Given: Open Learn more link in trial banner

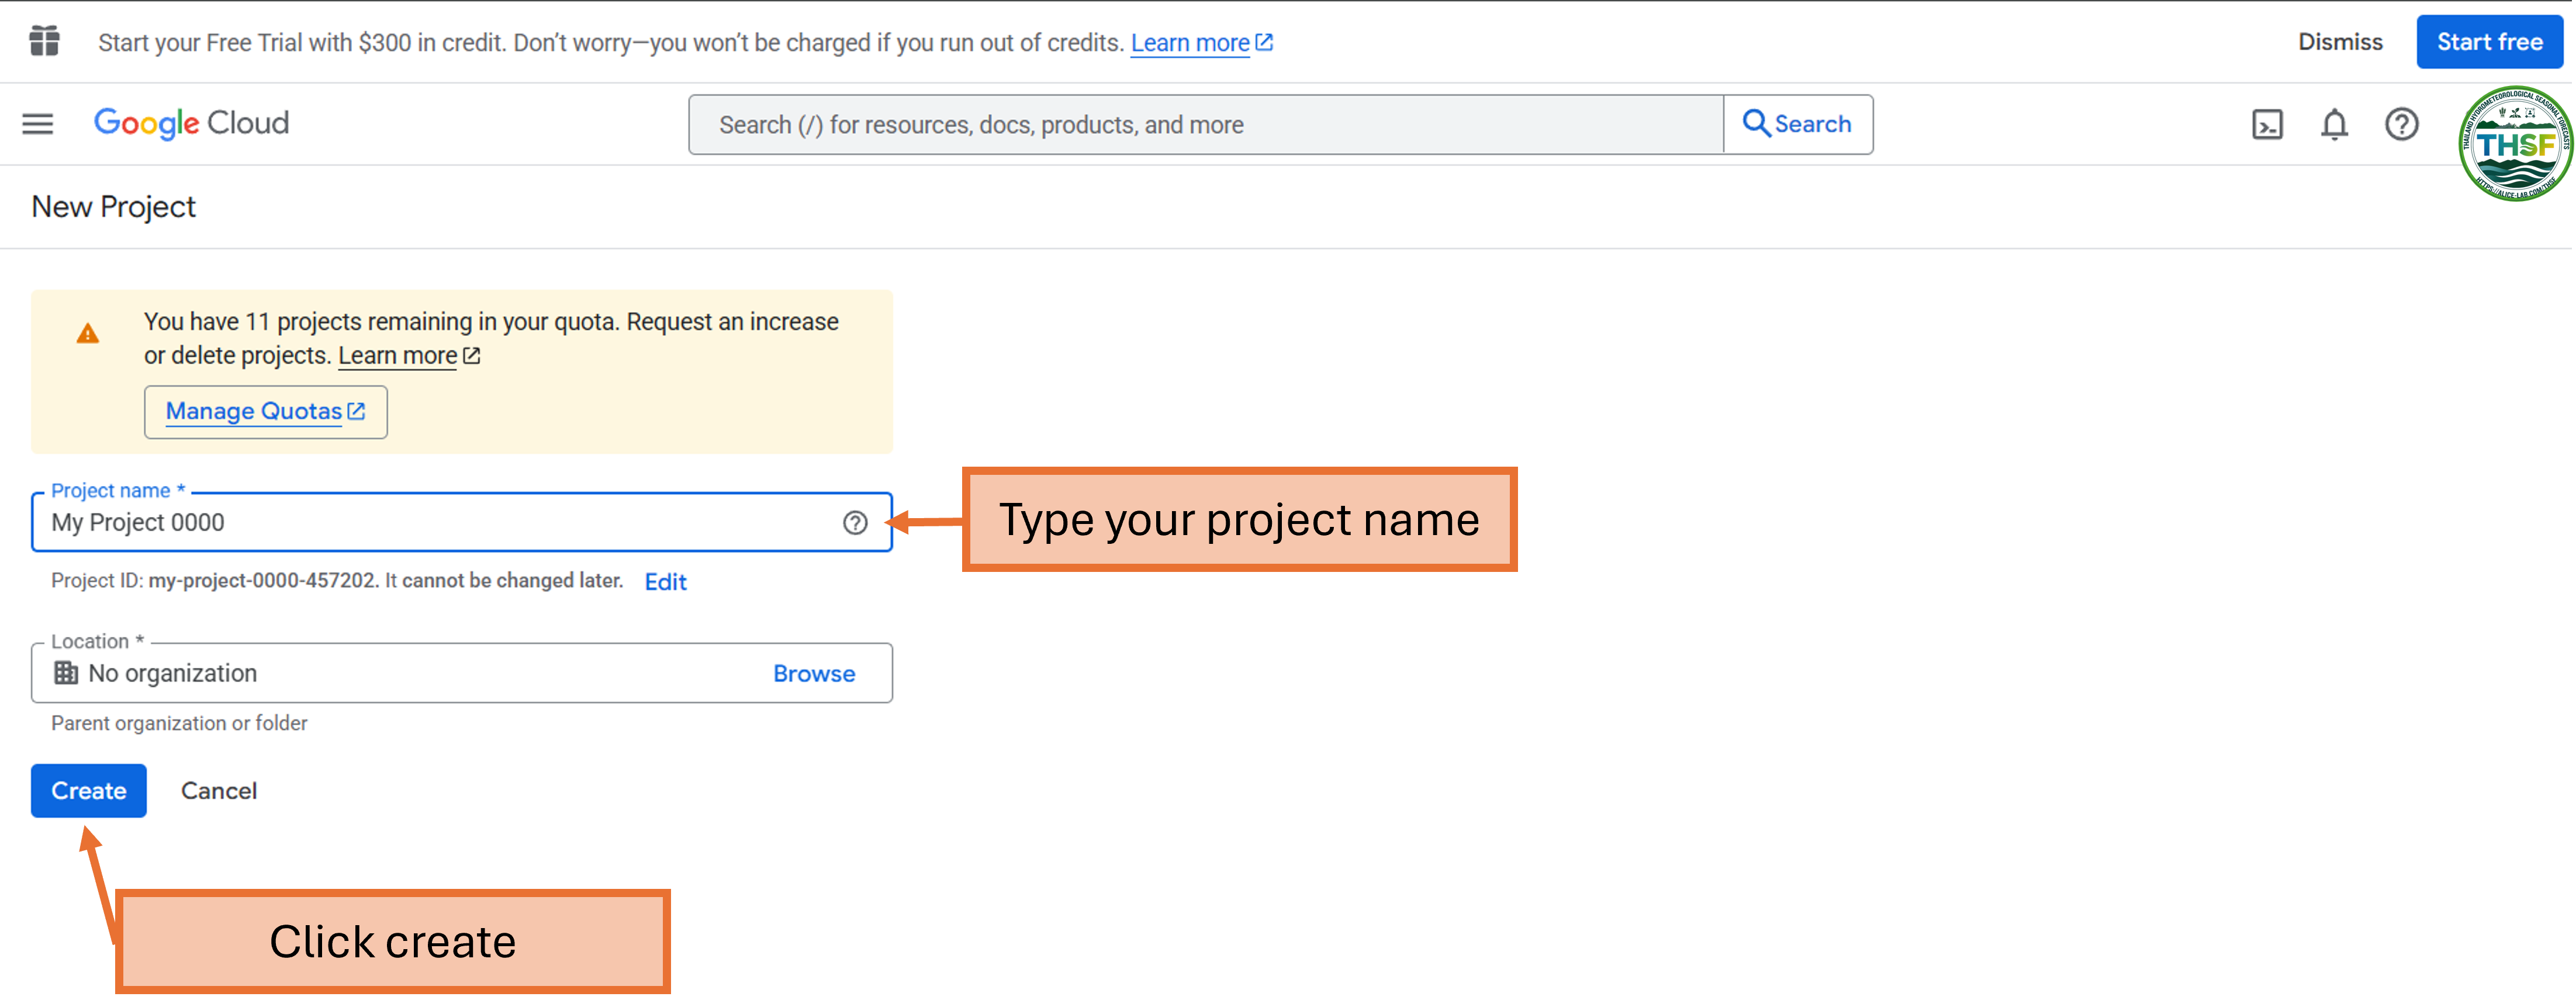Looking at the screenshot, I should tap(1190, 43).
